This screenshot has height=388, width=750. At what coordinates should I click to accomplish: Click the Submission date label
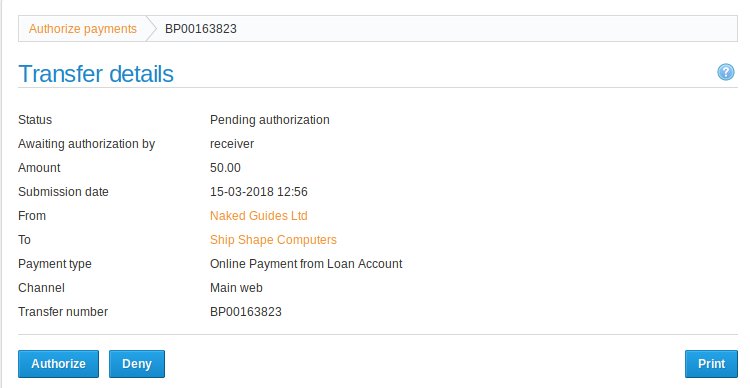63,192
